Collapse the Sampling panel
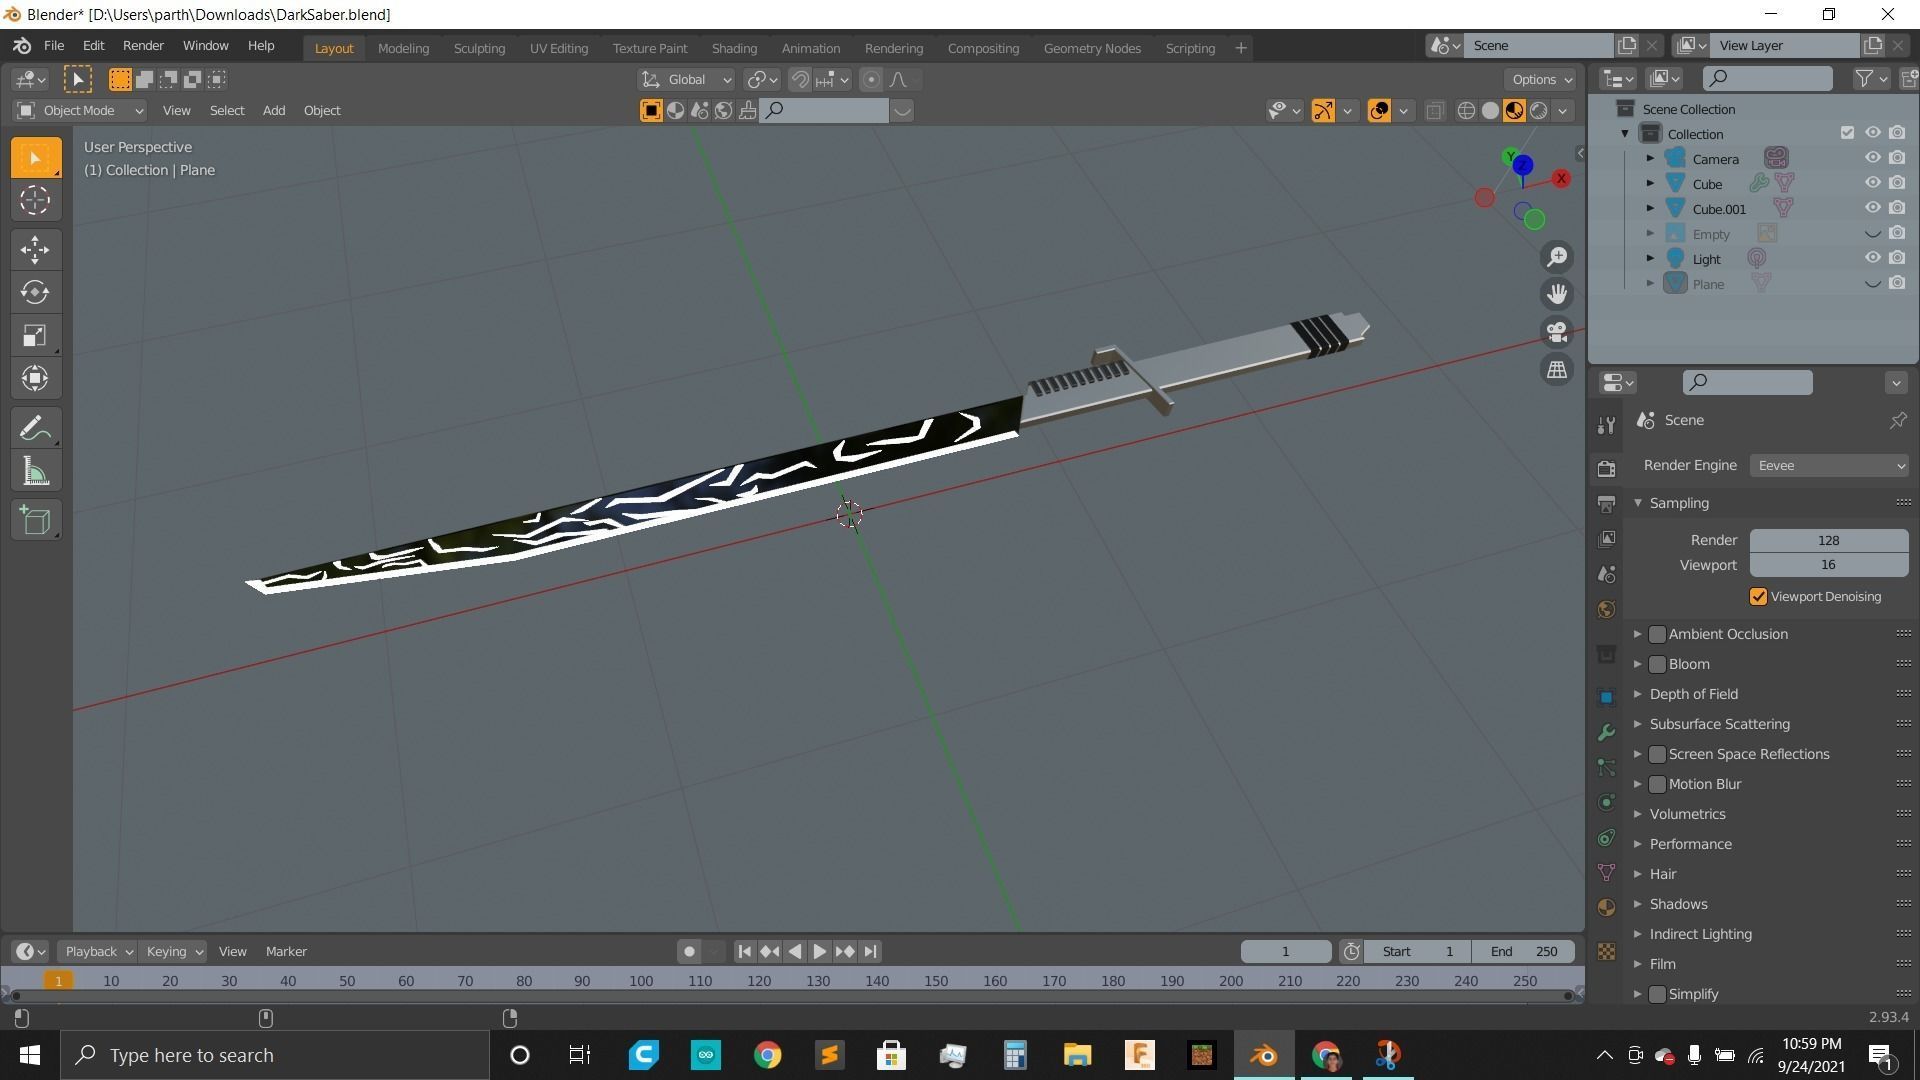This screenshot has height=1080, width=1920. 1638,503
